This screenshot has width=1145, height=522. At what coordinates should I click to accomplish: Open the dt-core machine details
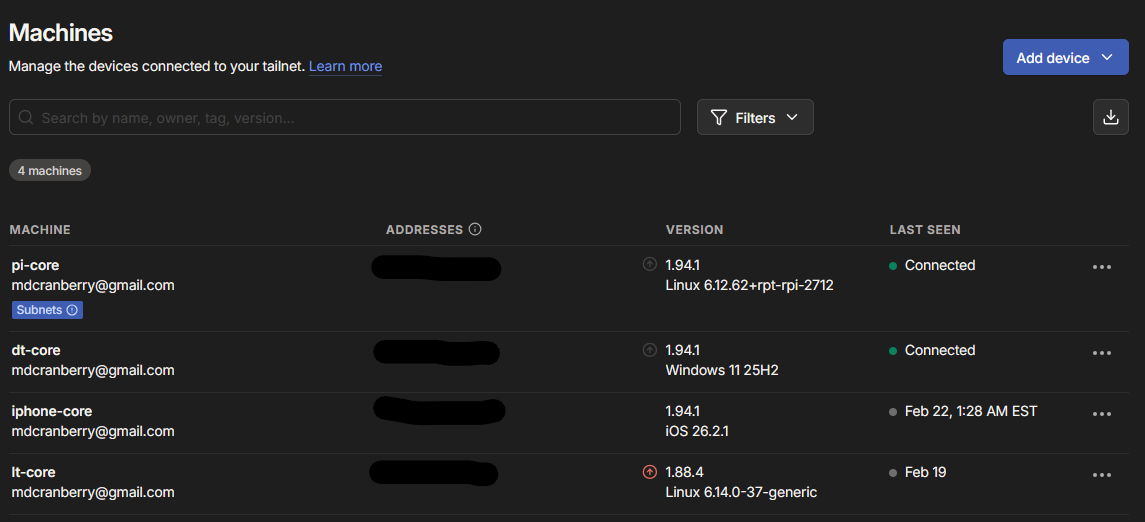(x=36, y=350)
